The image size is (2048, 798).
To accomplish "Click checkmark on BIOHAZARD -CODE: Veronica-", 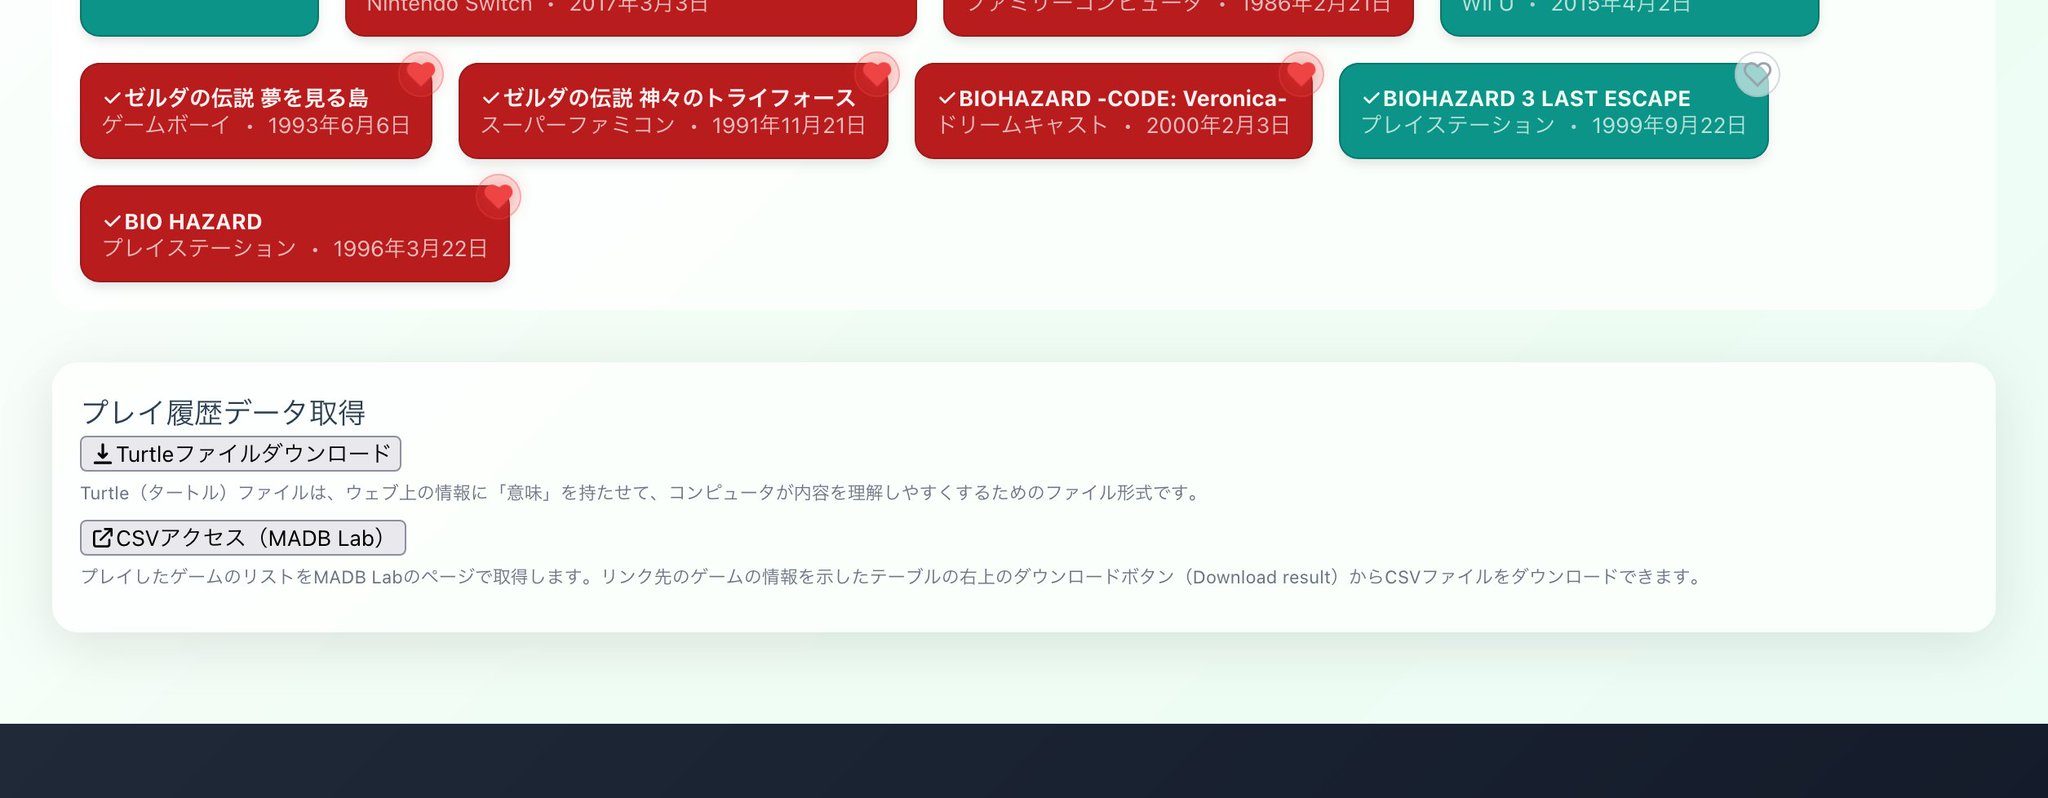I will click(x=947, y=98).
